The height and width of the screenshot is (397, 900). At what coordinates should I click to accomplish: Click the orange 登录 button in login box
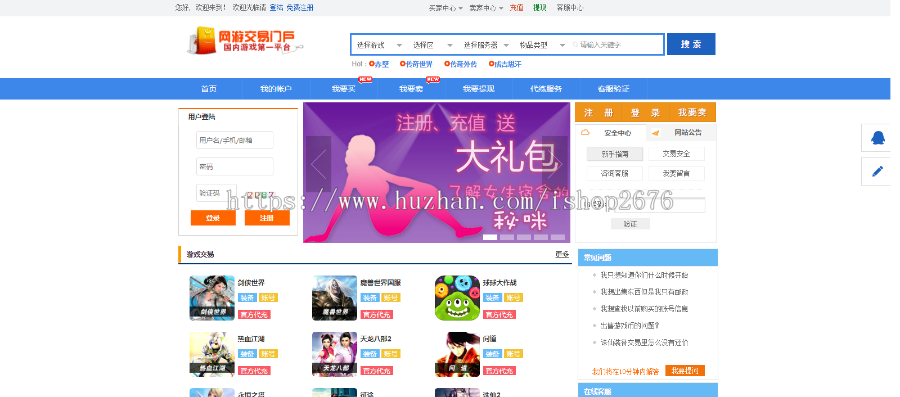point(213,218)
